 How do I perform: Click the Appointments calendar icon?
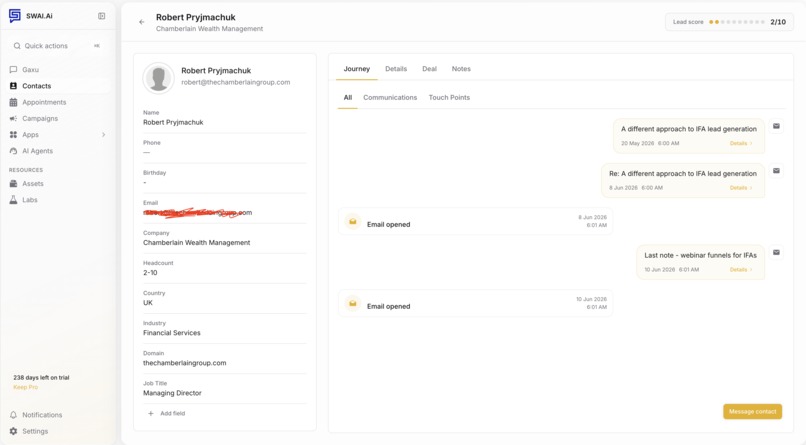(13, 102)
